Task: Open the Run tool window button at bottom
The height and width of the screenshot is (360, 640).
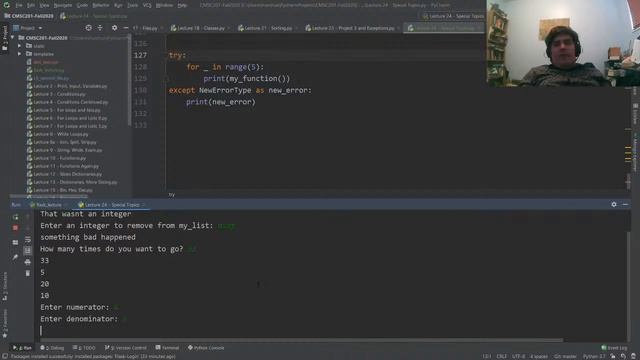Action: [22, 348]
